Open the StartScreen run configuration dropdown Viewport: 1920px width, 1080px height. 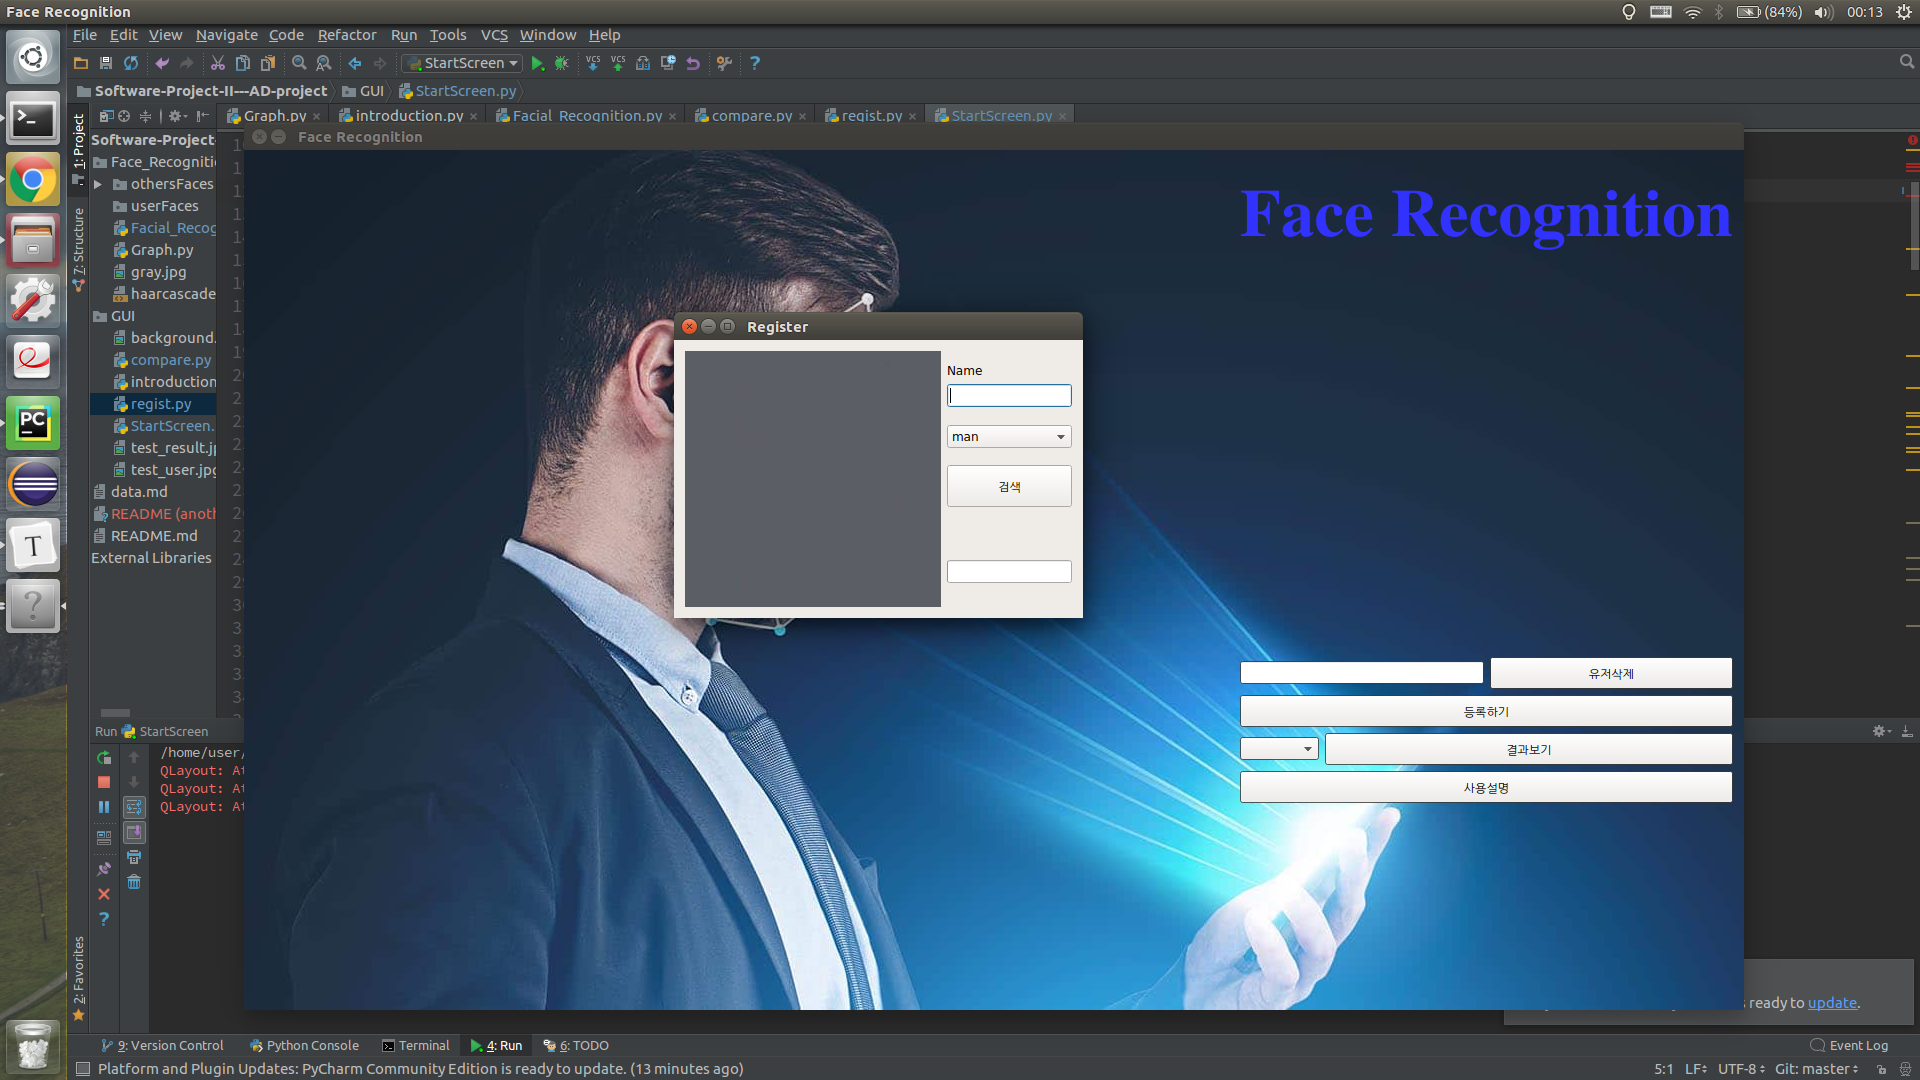(x=462, y=63)
